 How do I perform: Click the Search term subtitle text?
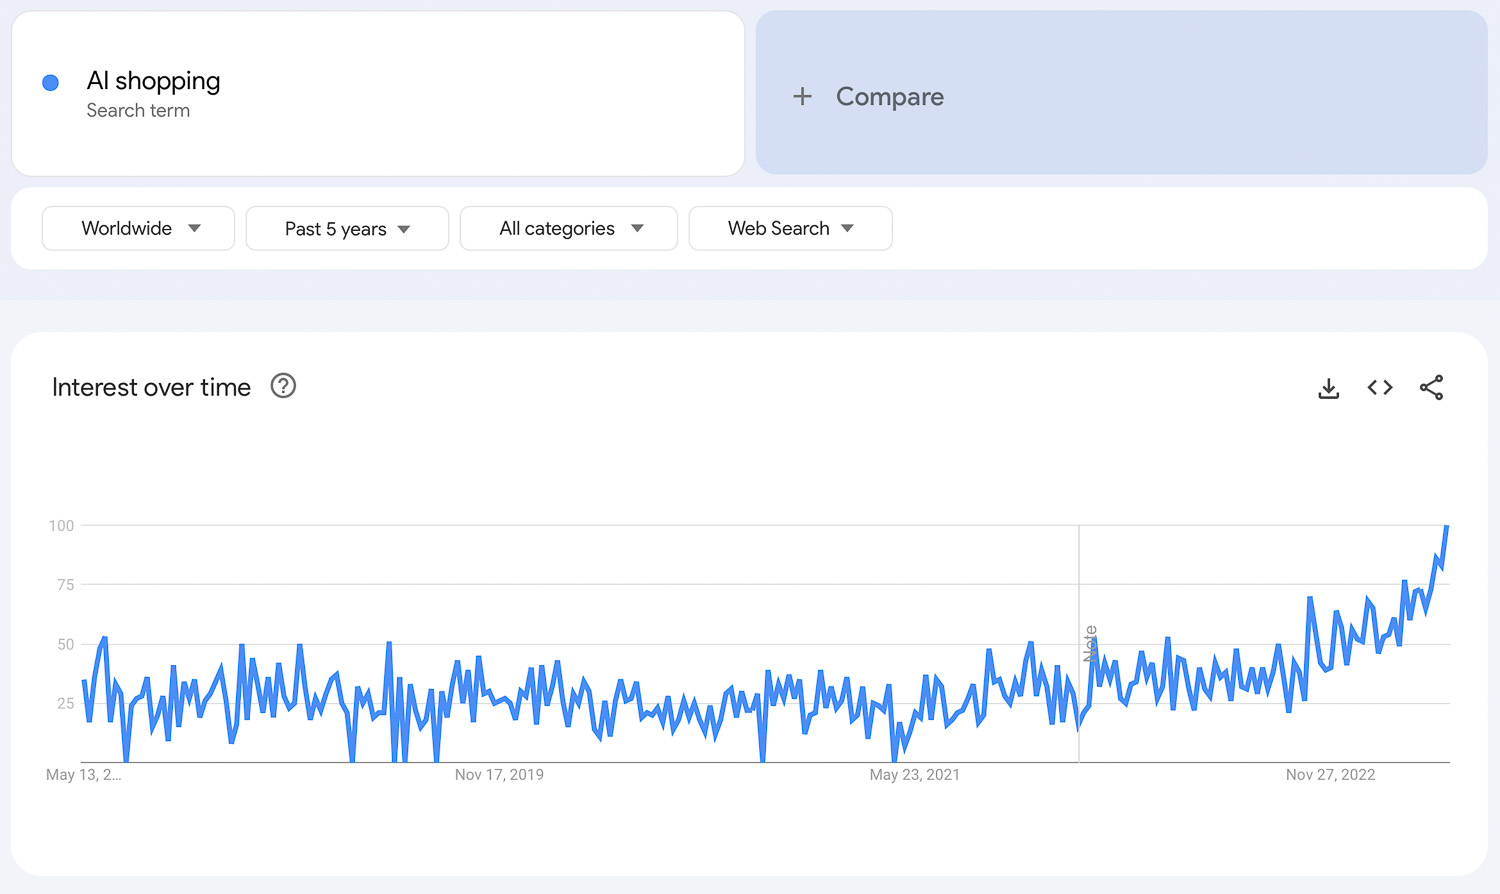138,111
